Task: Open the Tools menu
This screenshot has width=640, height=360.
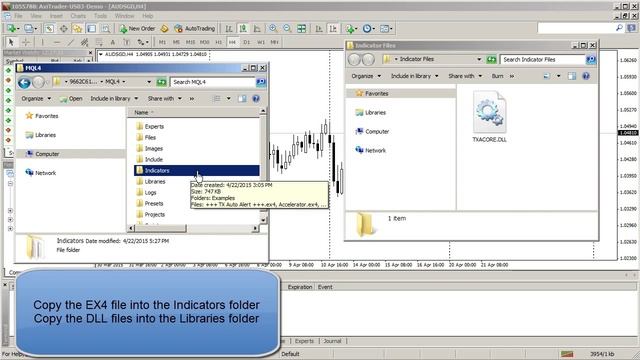Action: (100, 16)
